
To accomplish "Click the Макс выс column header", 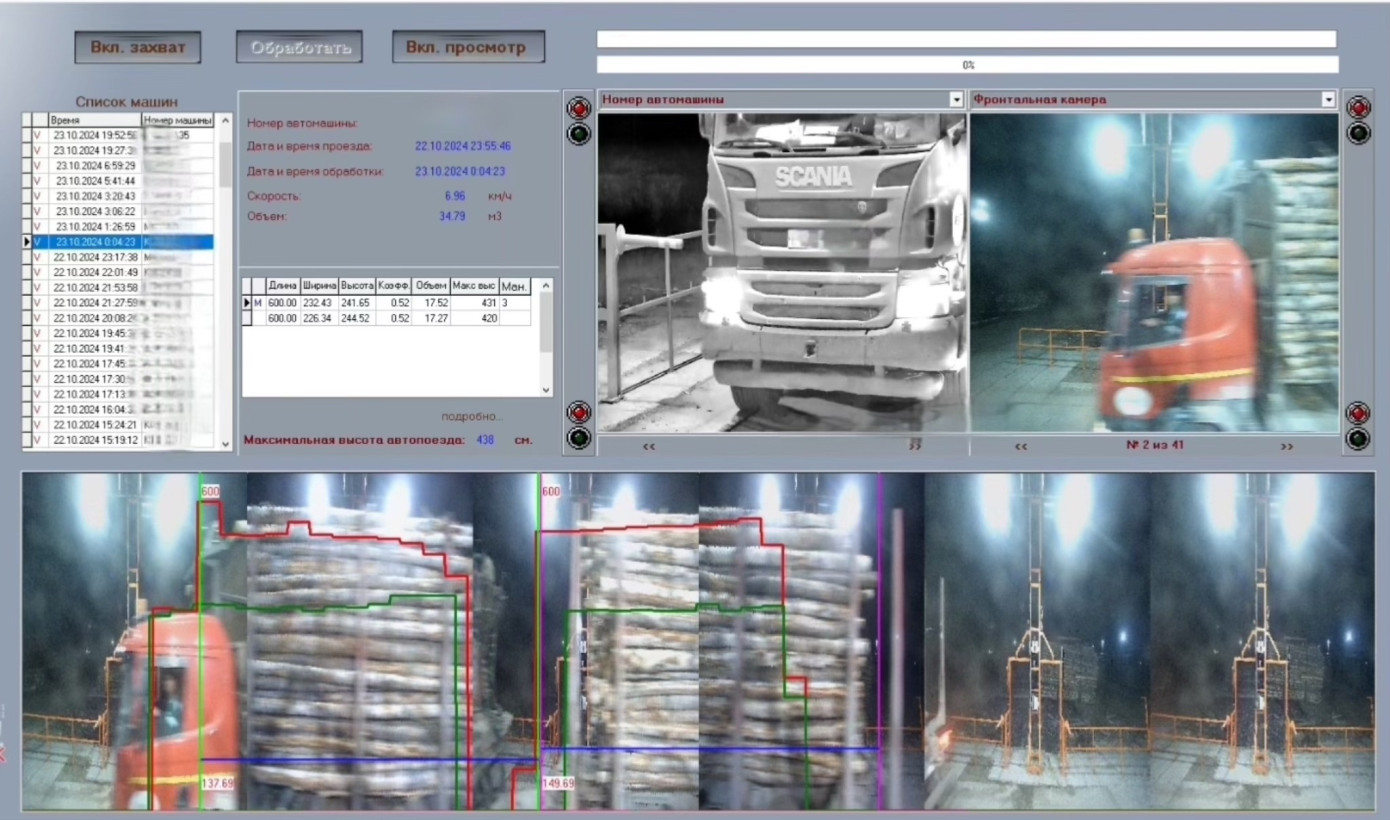I will click(x=475, y=286).
